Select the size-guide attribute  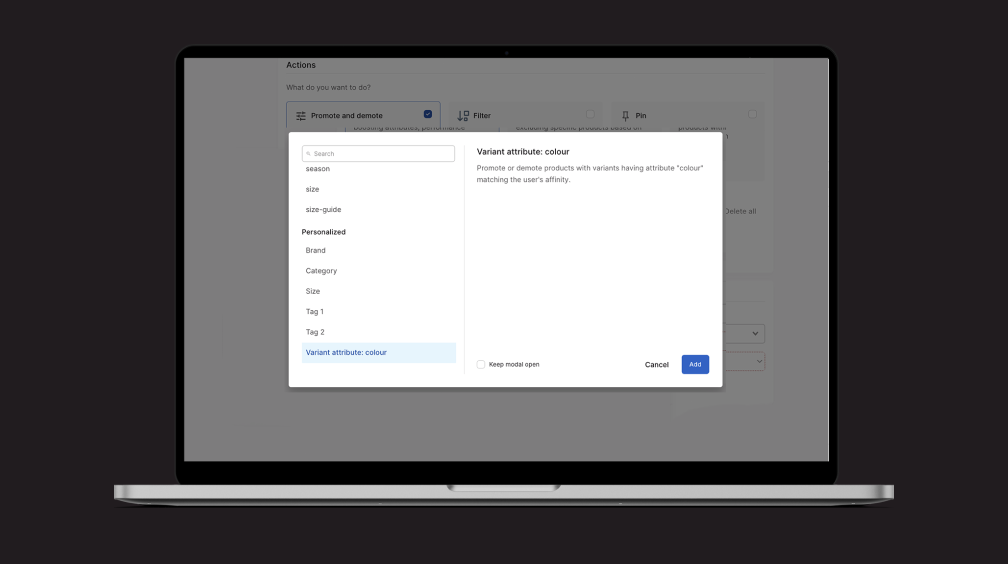(323, 210)
